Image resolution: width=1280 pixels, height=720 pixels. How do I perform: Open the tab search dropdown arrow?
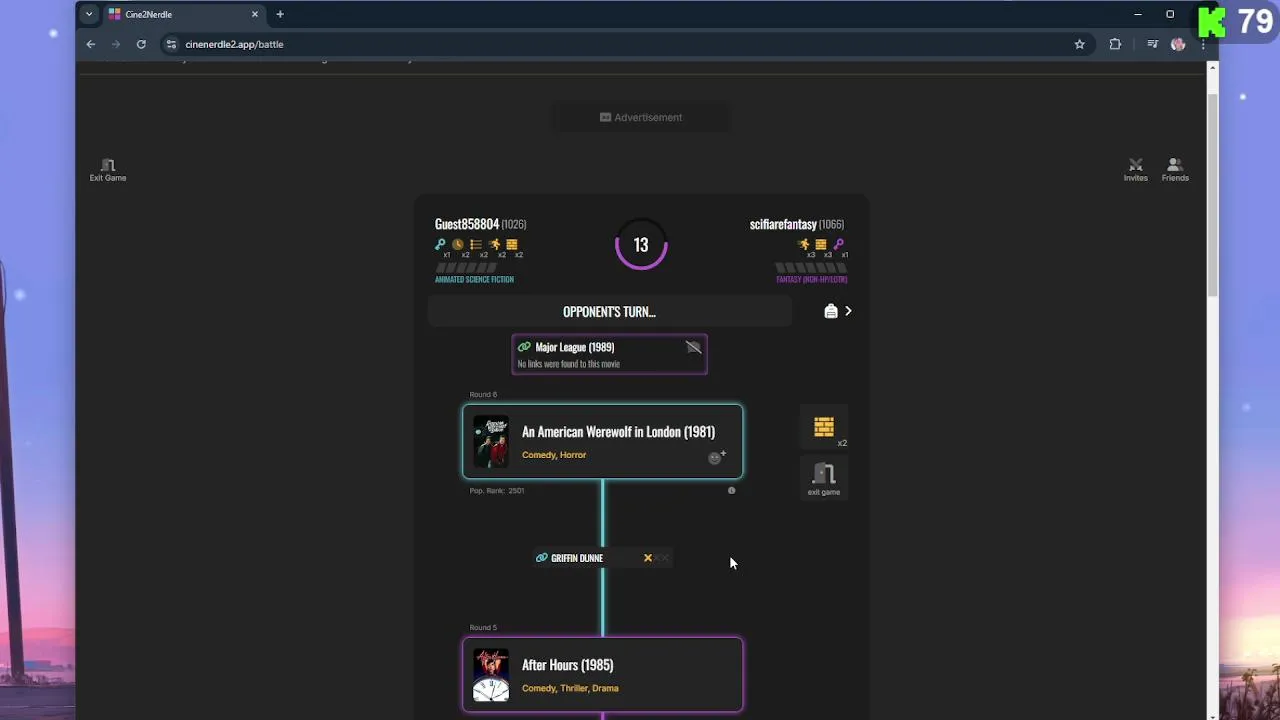[89, 14]
